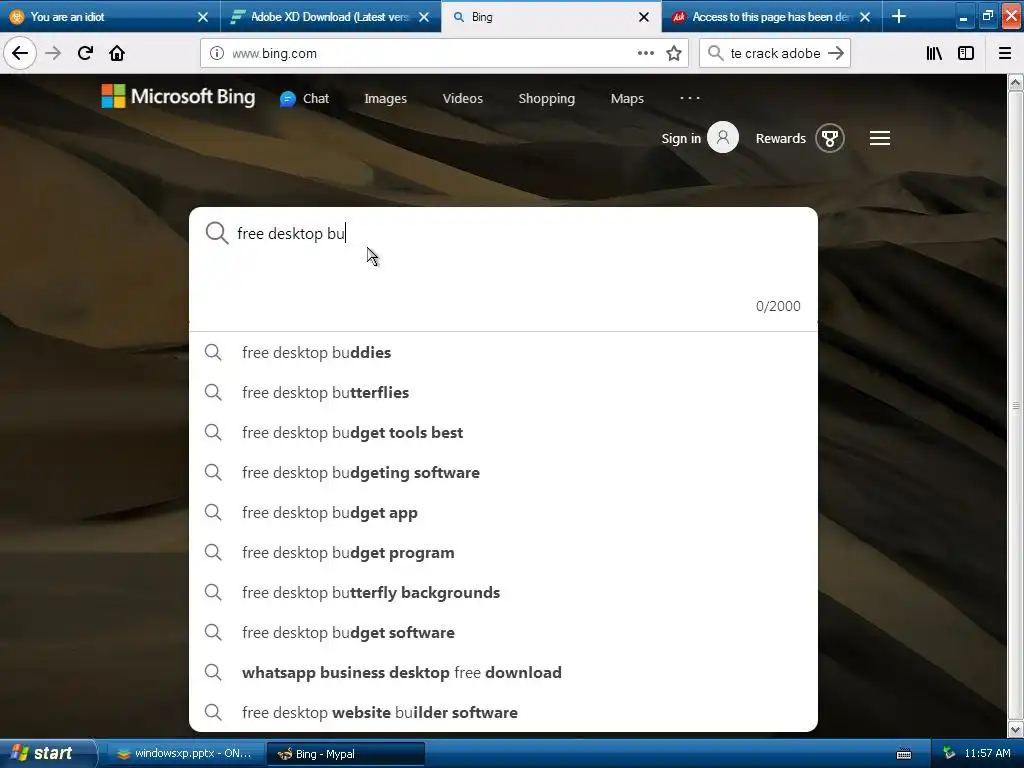Open a new tab with the plus button
Image resolution: width=1024 pixels, height=768 pixels.
click(x=899, y=16)
